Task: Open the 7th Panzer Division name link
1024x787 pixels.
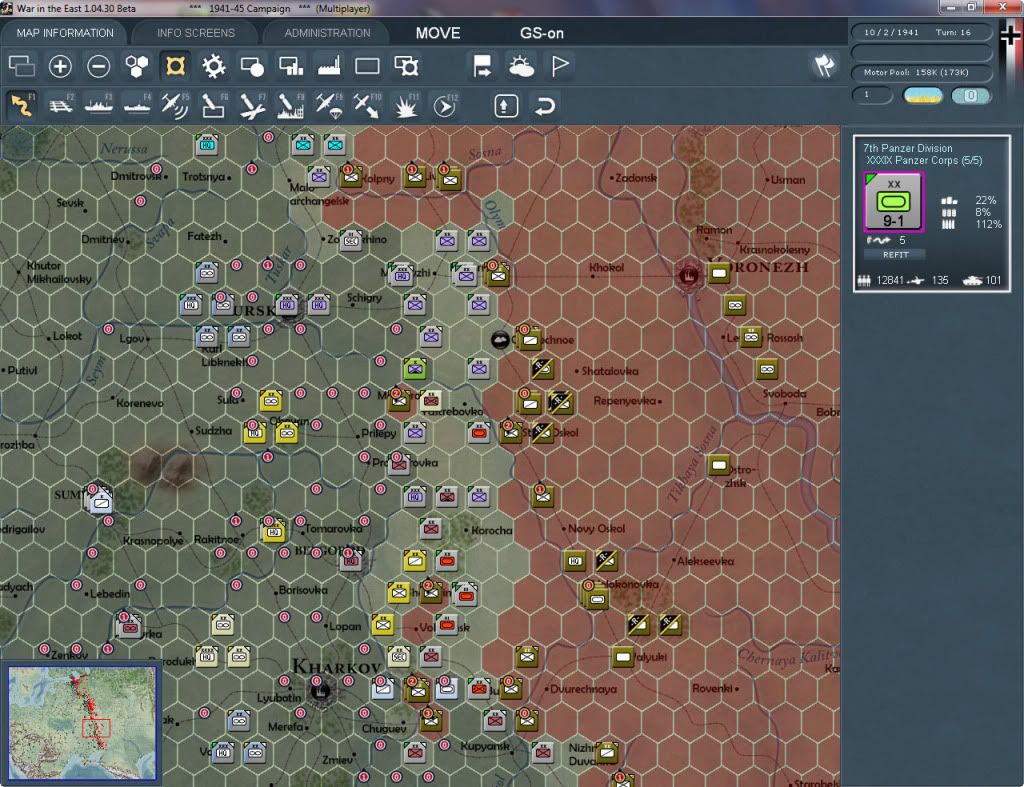Action: click(x=907, y=148)
